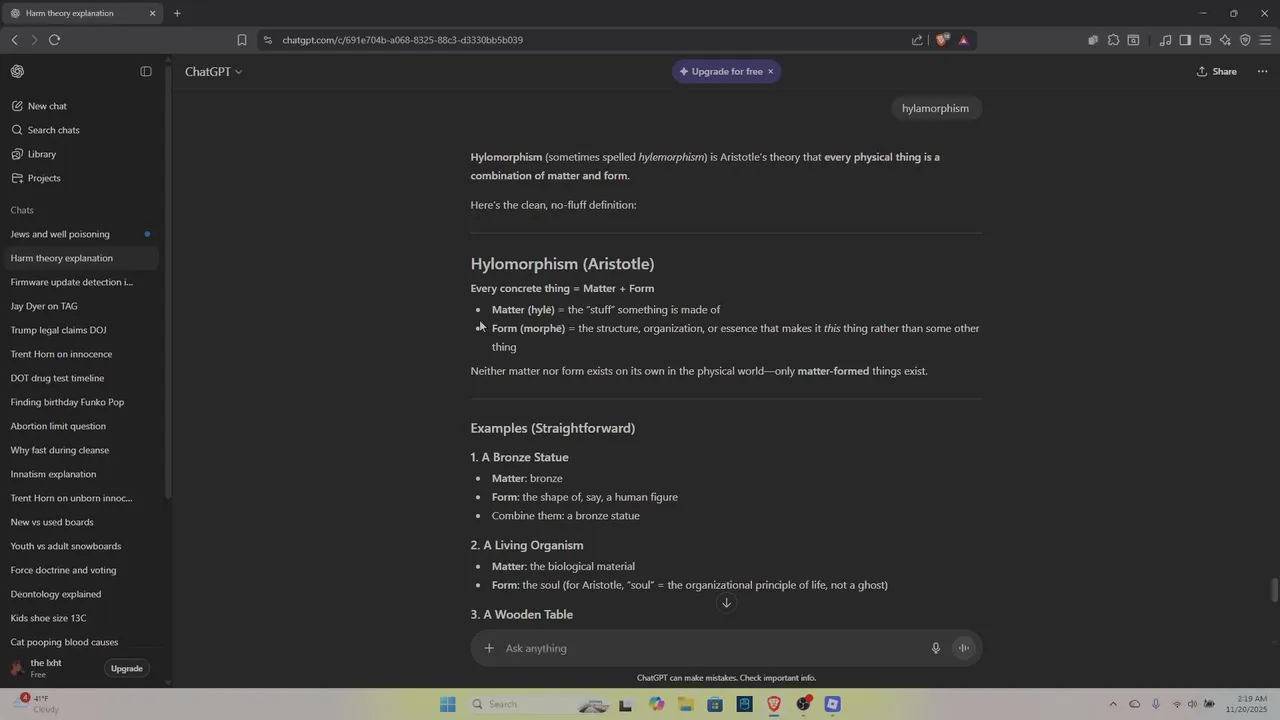Collapse the sidebar with the panel icon

click(146, 72)
